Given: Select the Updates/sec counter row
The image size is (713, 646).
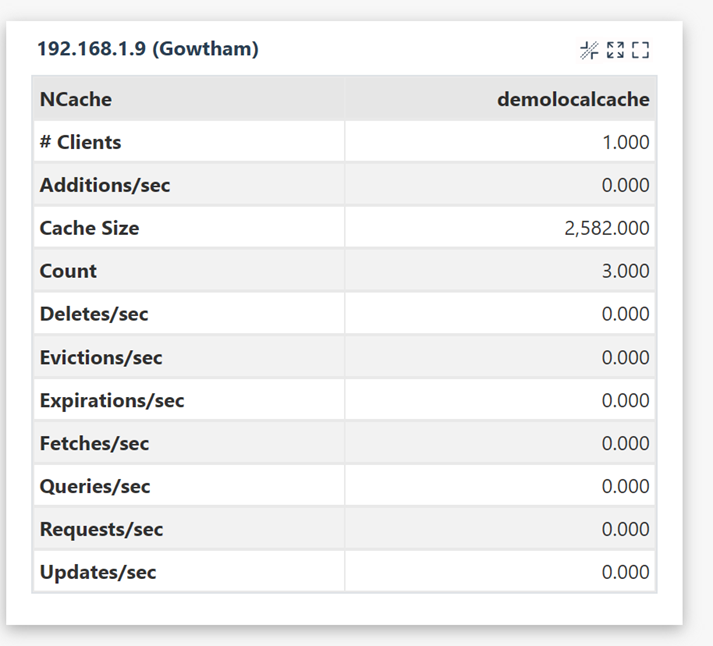Looking at the screenshot, I should click(x=344, y=571).
